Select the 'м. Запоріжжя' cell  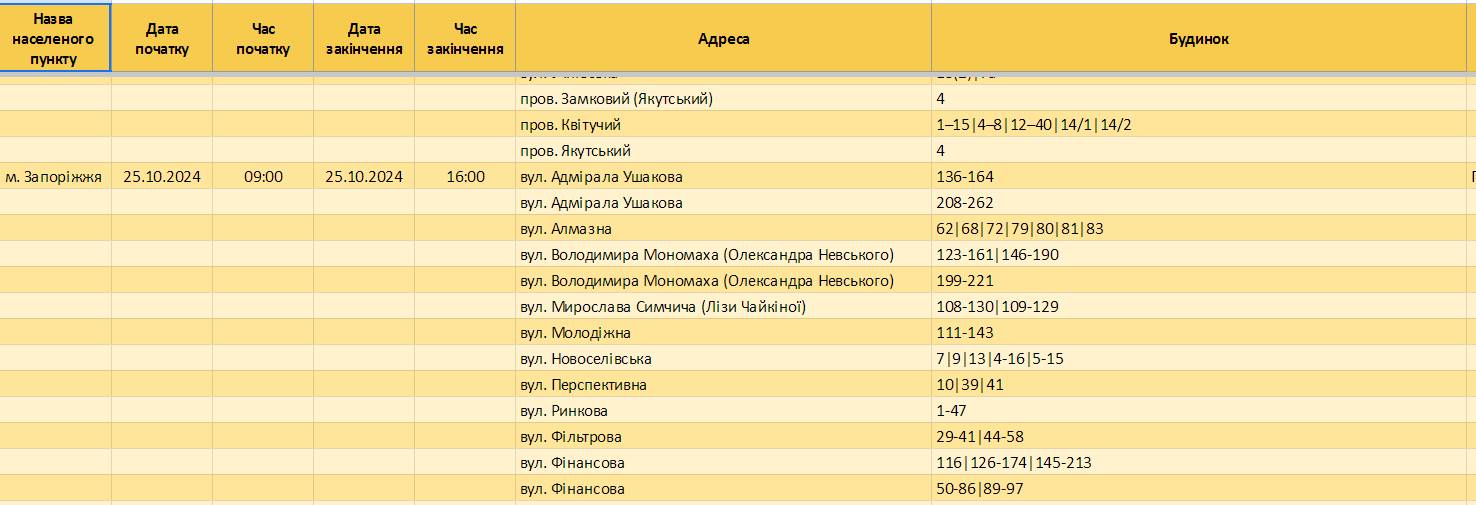55,176
